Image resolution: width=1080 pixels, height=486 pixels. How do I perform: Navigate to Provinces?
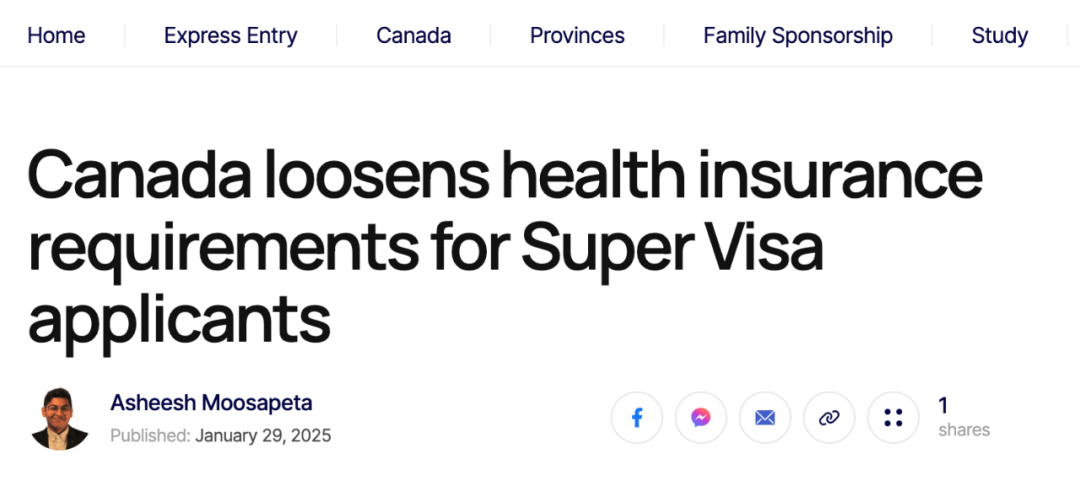click(577, 35)
